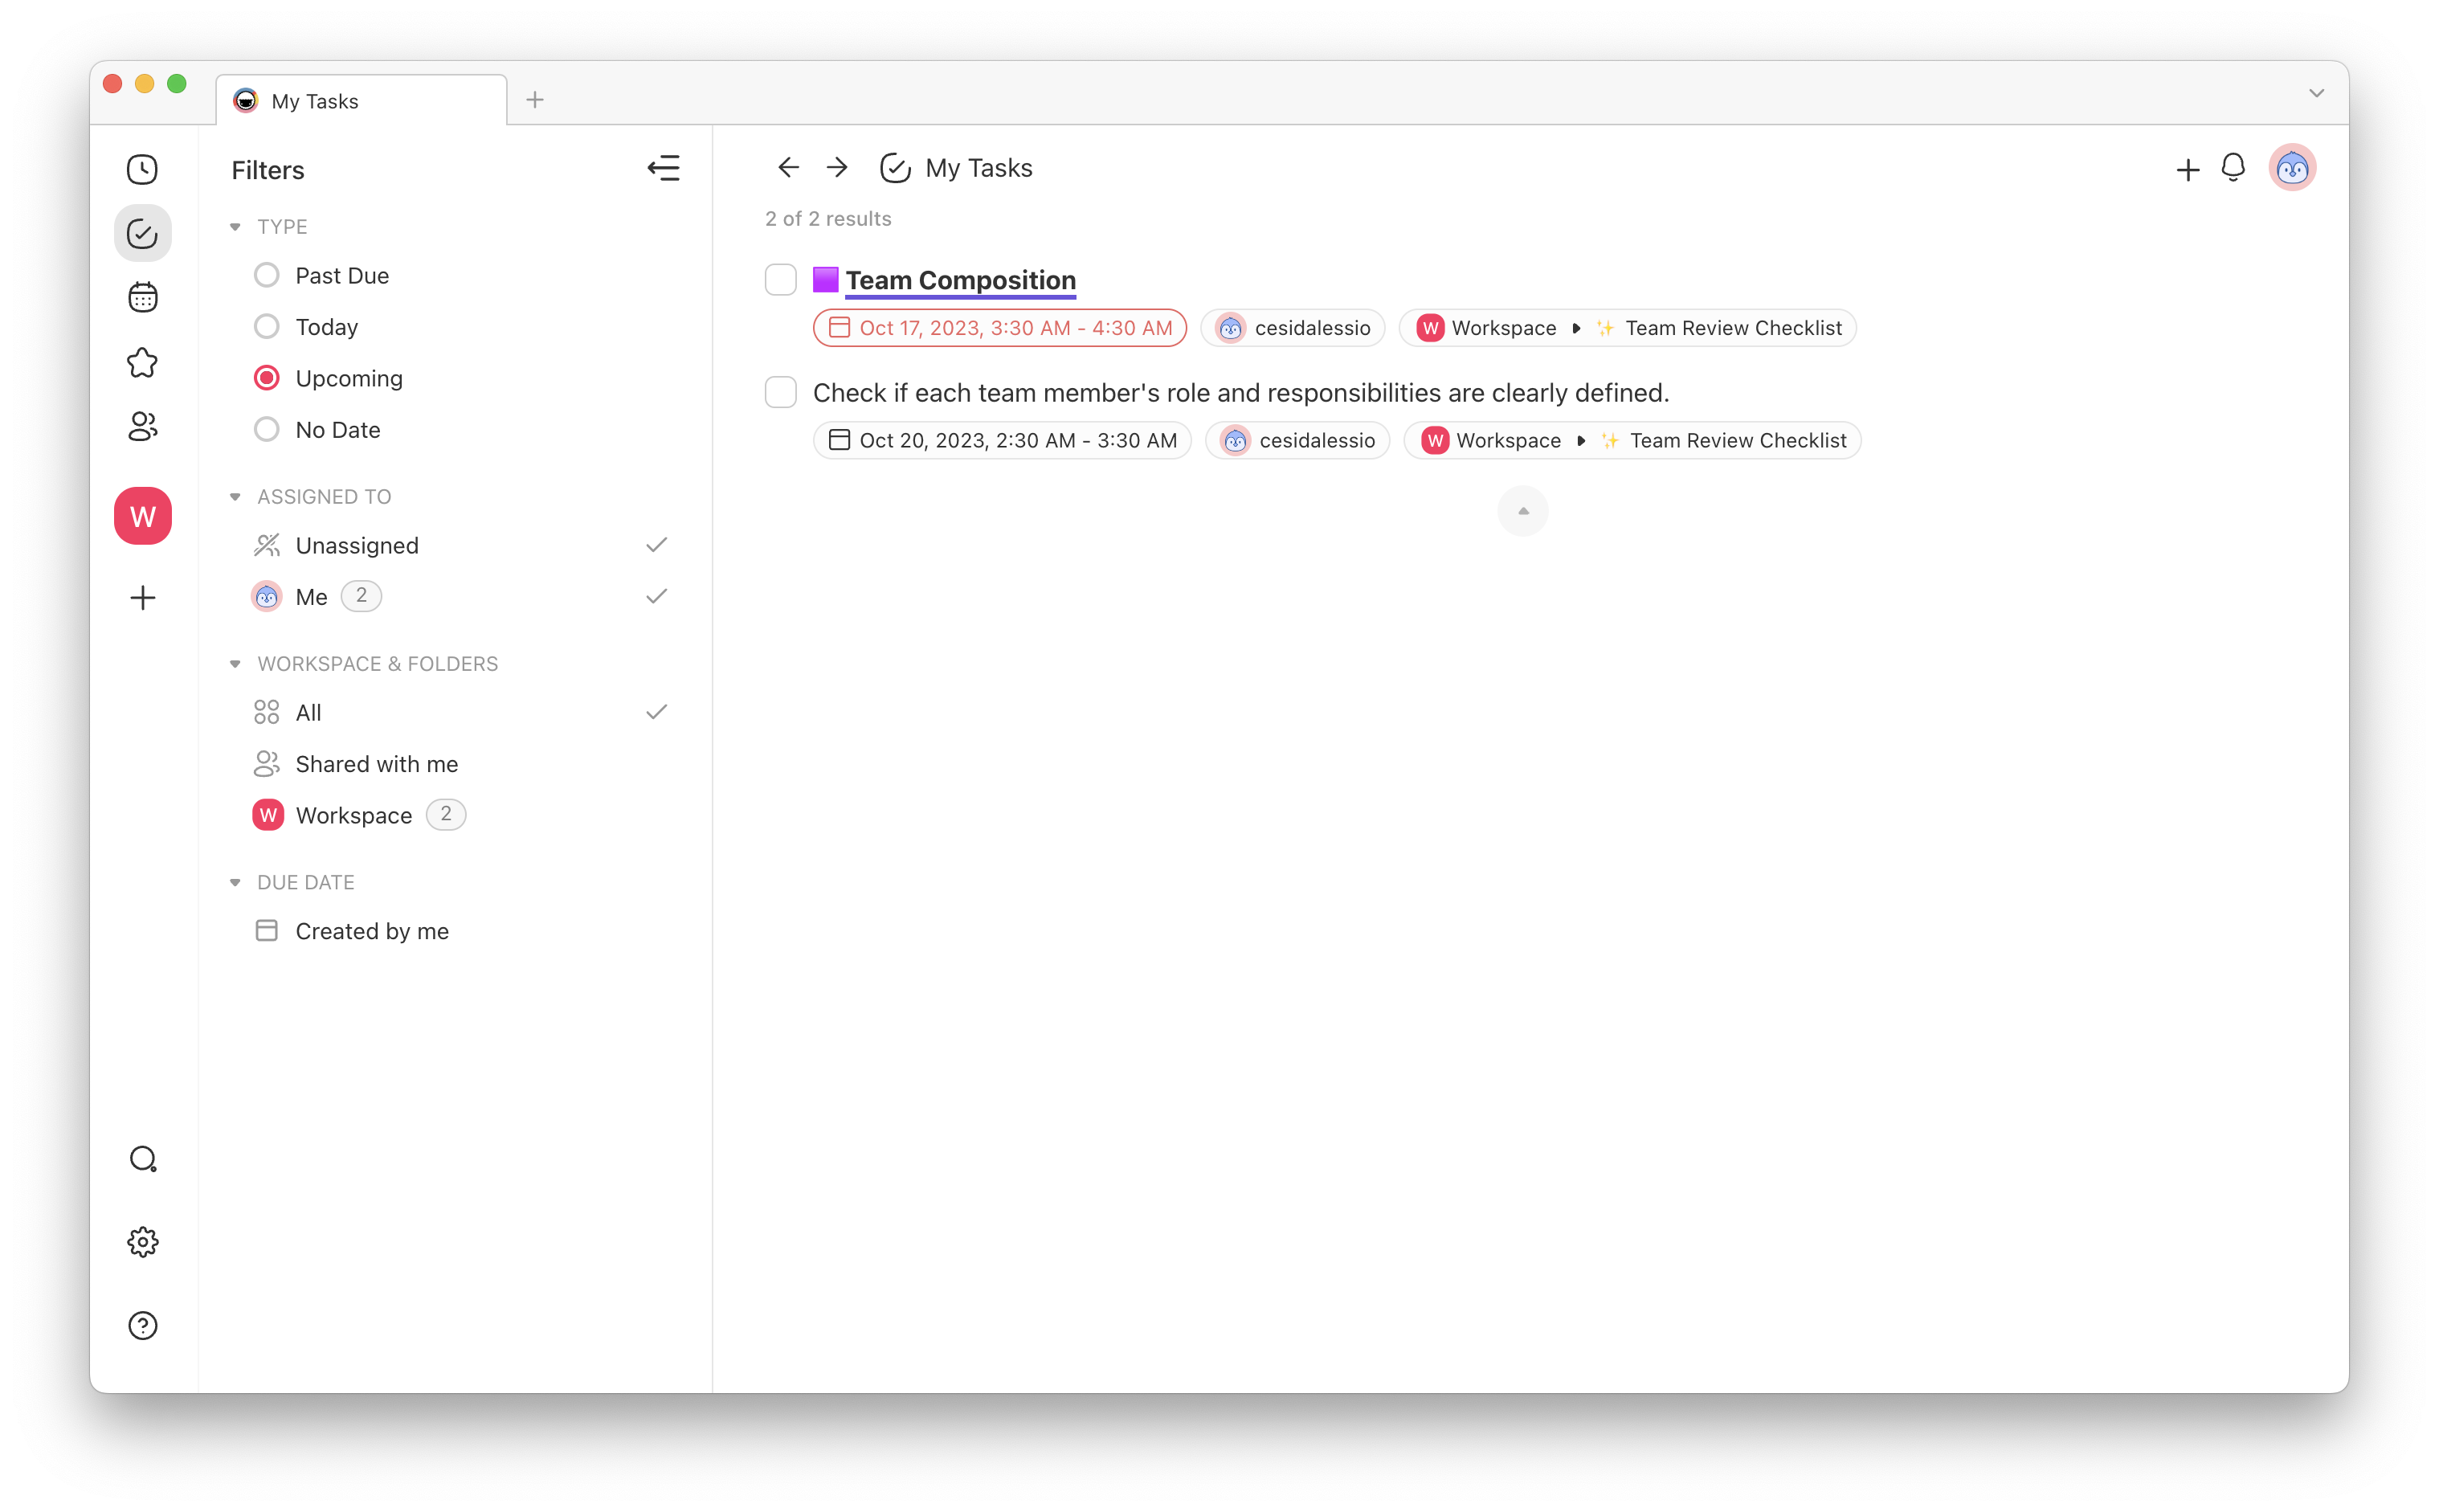Open search from the sidebar
This screenshot has height=1512, width=2439.
[x=142, y=1159]
